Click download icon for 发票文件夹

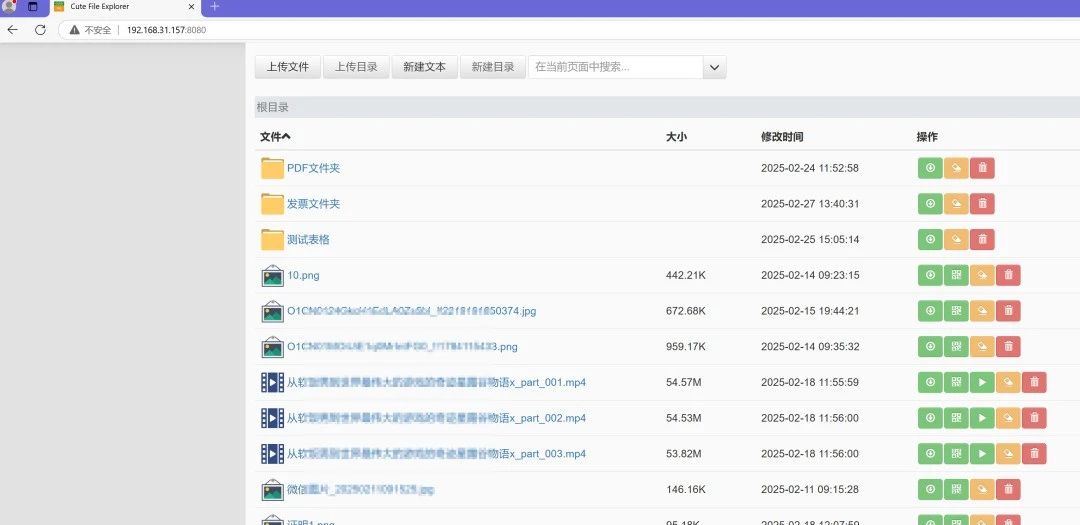coord(930,204)
